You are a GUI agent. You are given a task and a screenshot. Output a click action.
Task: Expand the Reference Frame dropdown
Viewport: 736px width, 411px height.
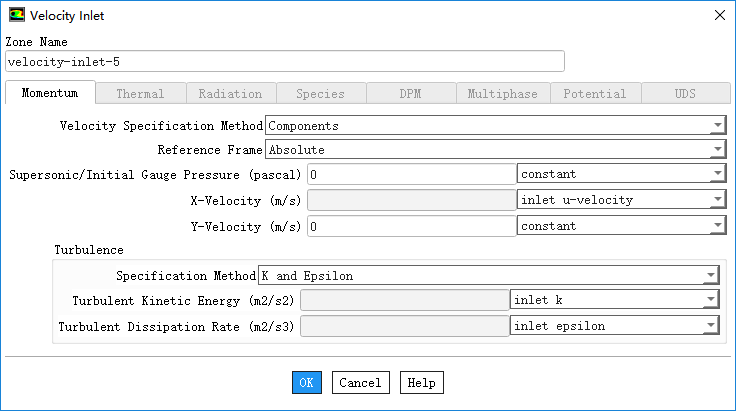point(495,150)
